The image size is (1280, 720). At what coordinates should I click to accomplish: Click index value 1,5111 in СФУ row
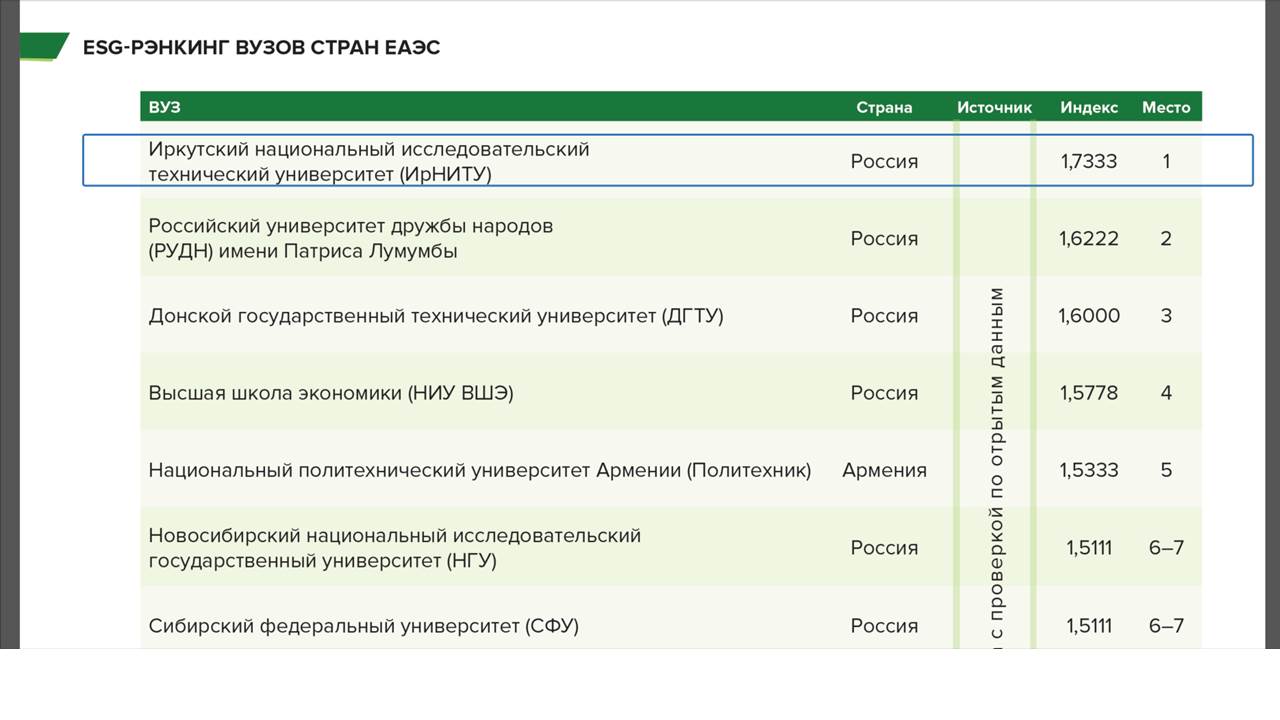1089,626
